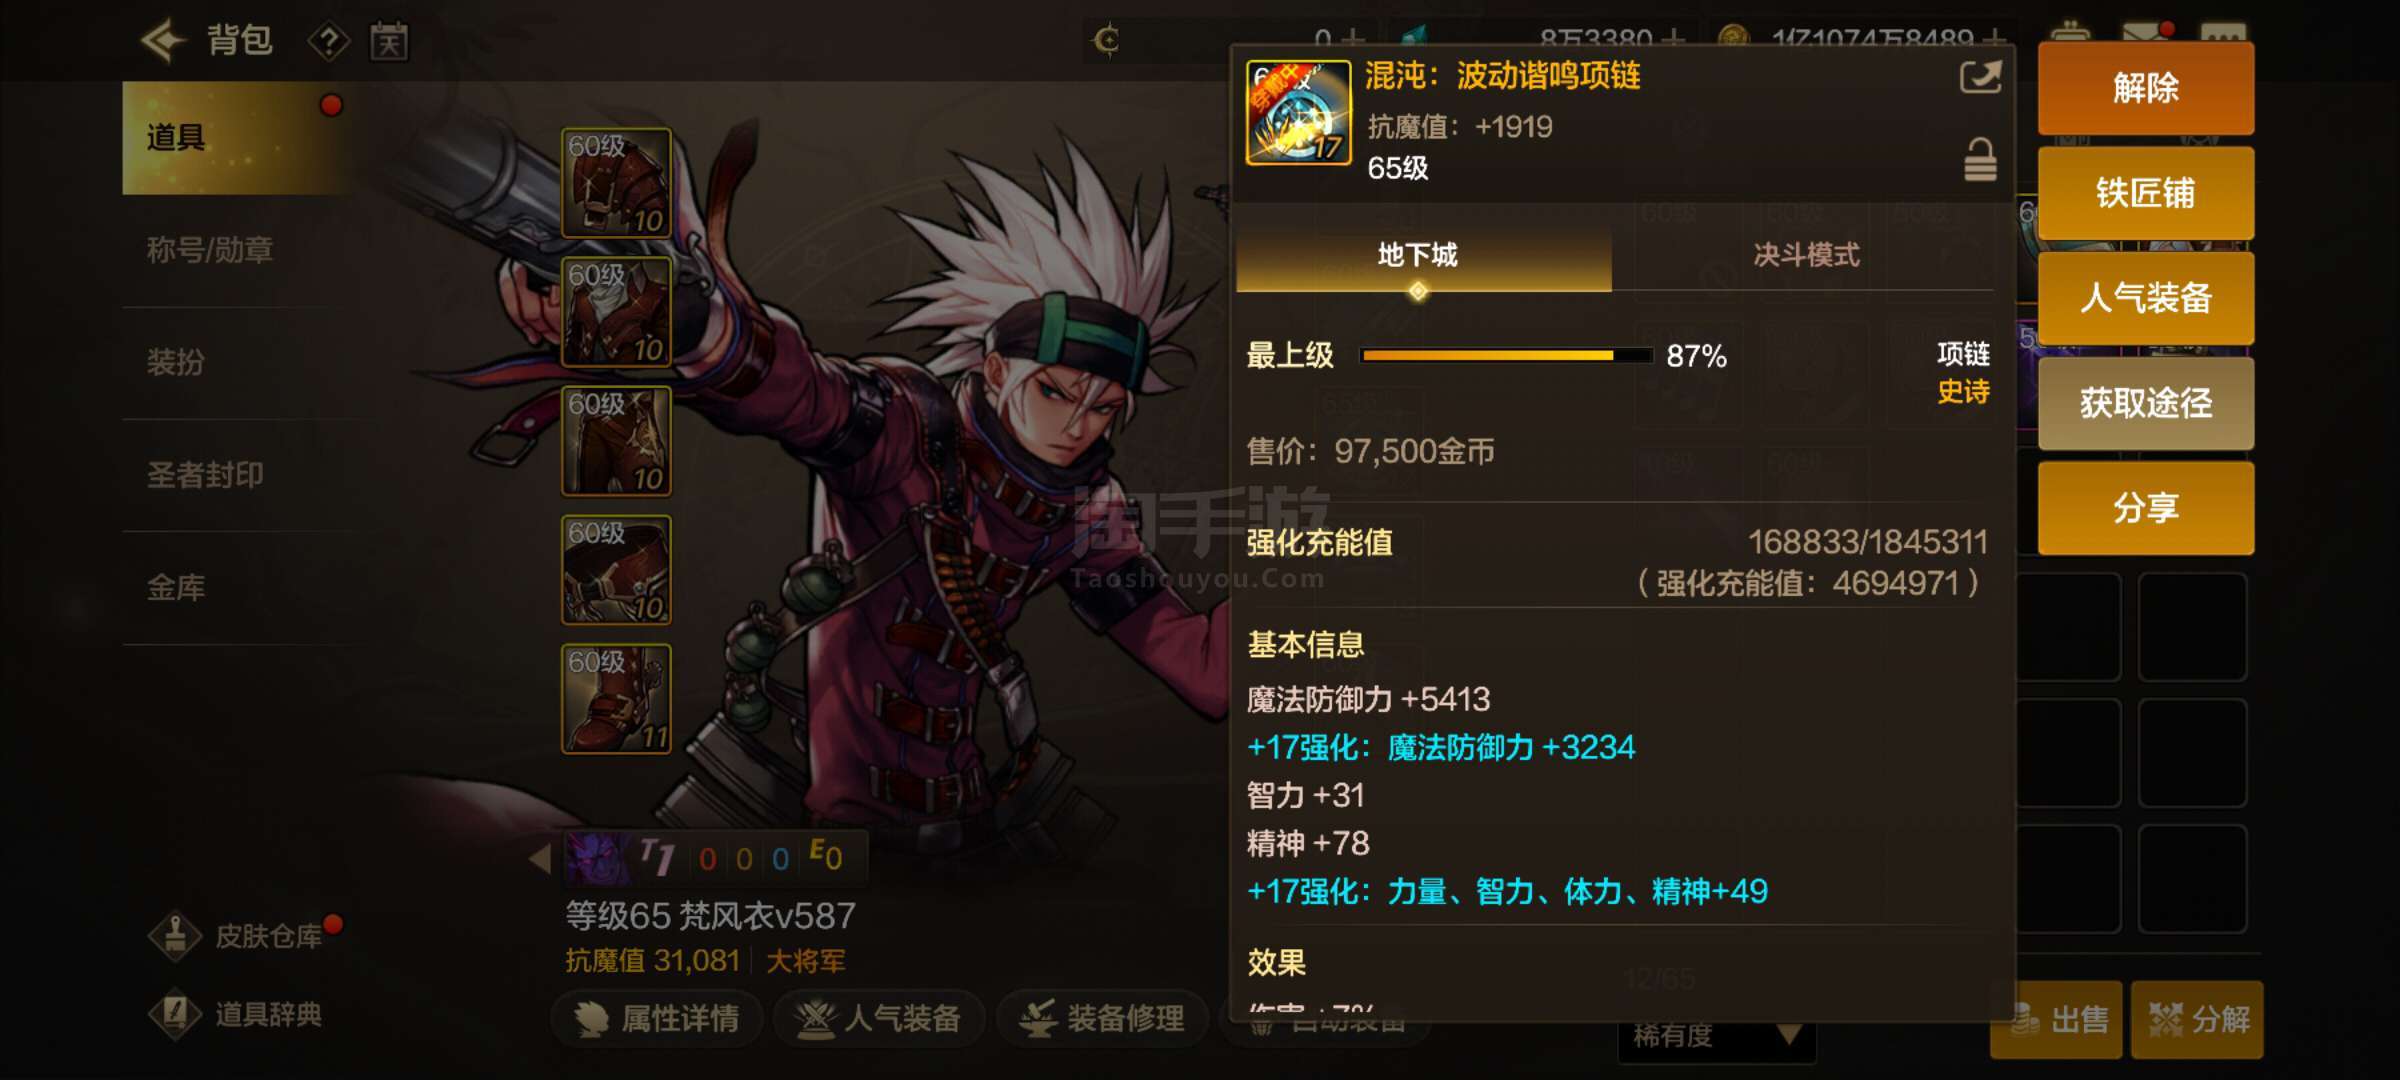Click the 解除 unequip button

[x=2146, y=88]
